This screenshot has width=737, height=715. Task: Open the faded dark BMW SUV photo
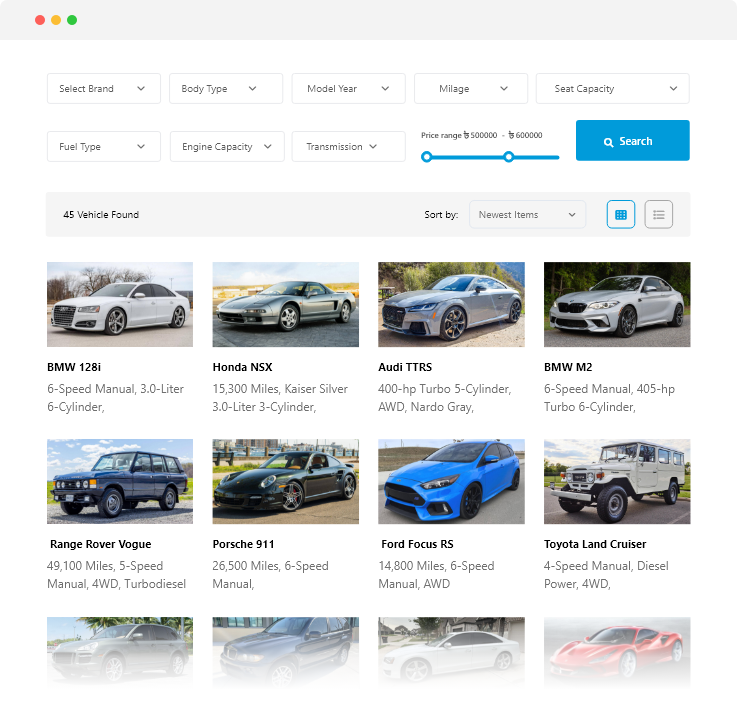(x=286, y=652)
